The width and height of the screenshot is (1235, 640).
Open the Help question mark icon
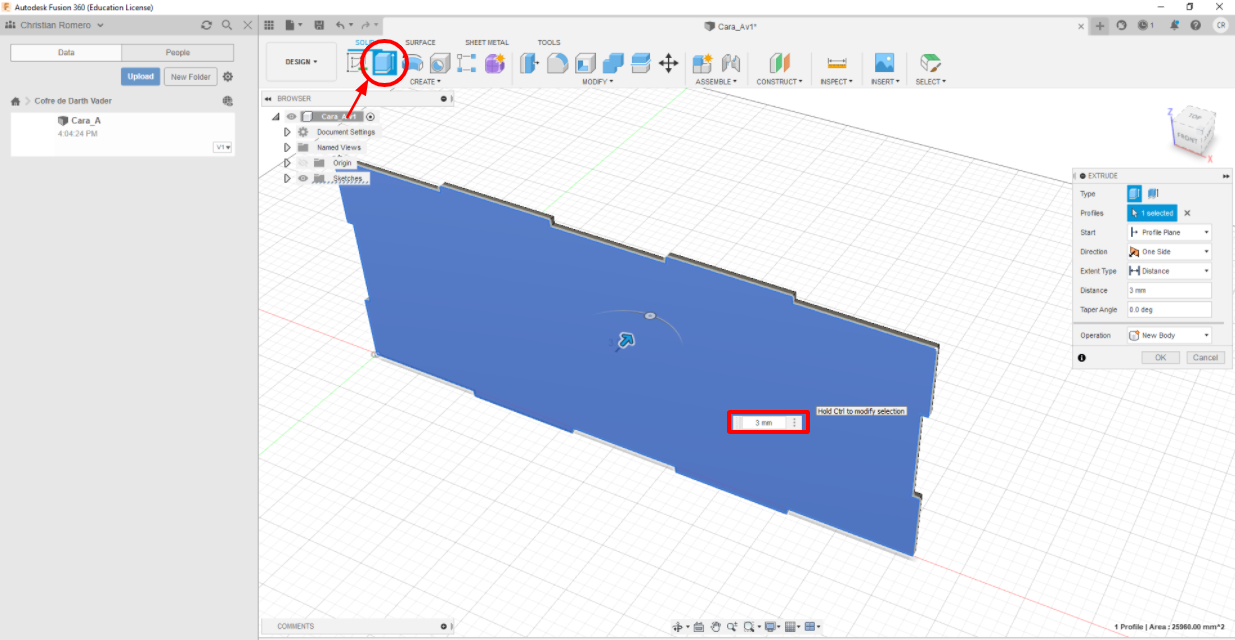1196,26
